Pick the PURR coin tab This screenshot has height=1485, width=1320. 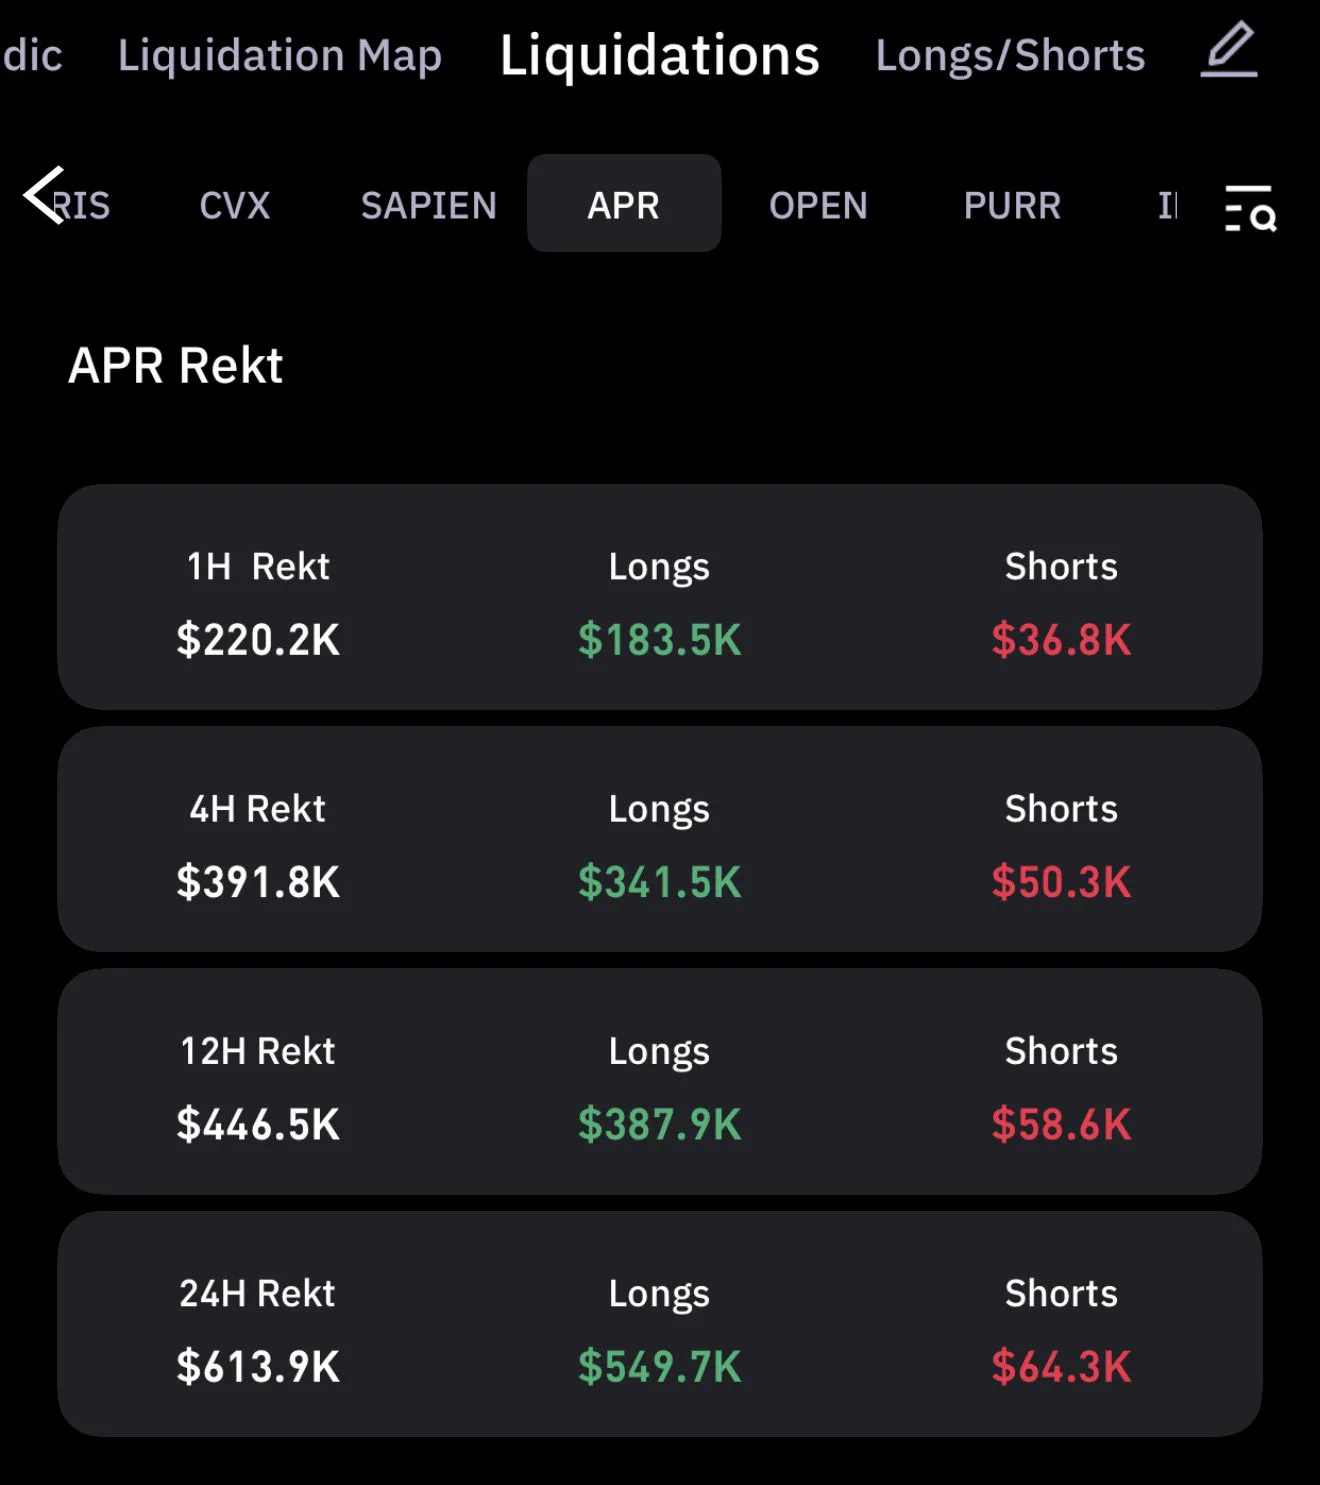[1012, 205]
